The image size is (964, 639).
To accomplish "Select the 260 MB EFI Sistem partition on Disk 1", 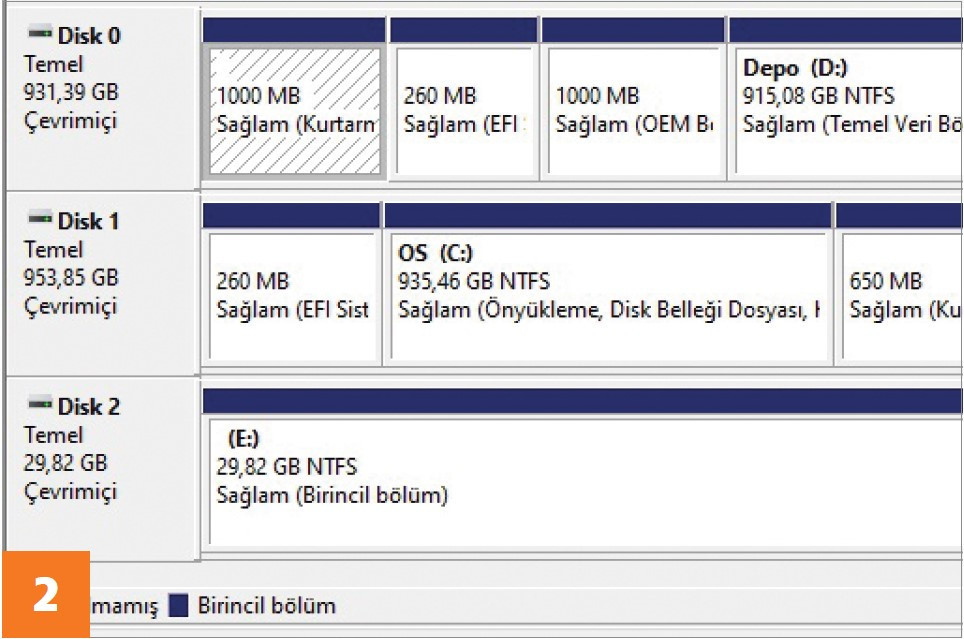I will pos(292,296).
